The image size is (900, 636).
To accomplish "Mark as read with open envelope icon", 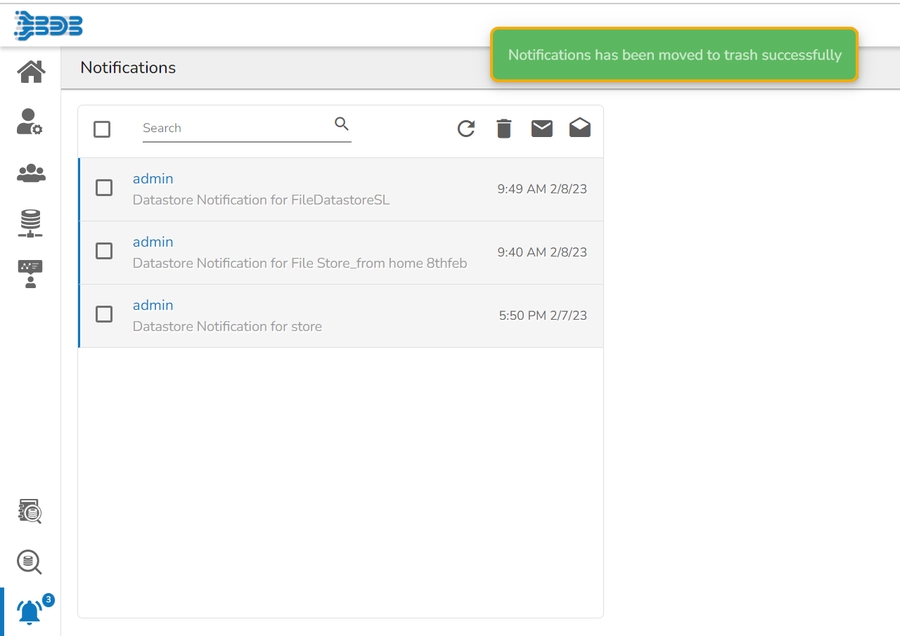I will pyautogui.click(x=580, y=127).
